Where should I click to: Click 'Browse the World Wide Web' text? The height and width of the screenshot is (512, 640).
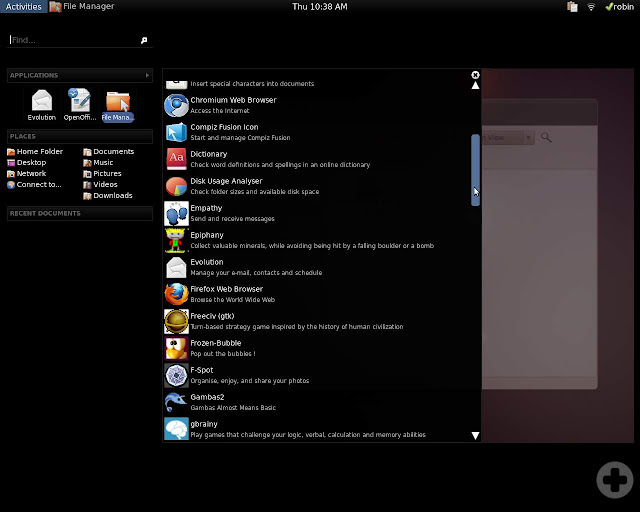tap(233, 300)
